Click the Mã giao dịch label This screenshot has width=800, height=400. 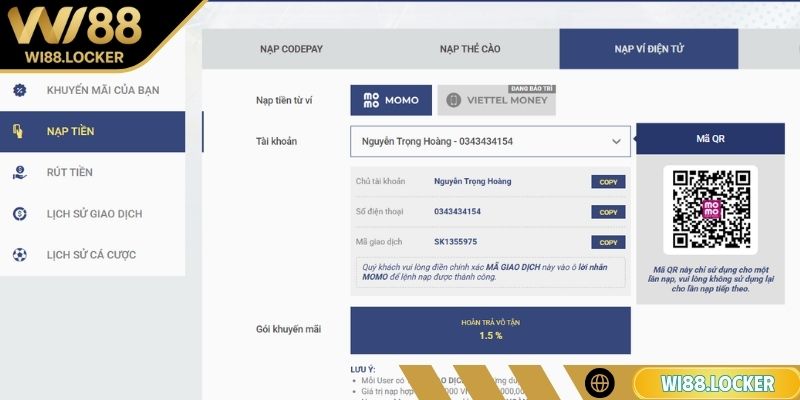pos(379,241)
